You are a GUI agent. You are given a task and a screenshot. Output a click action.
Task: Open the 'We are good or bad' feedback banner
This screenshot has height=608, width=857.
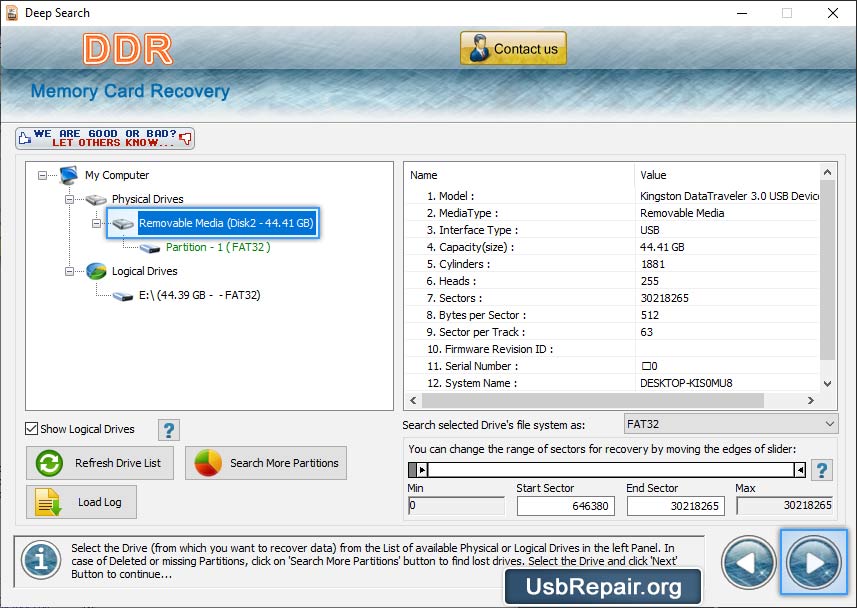105,138
